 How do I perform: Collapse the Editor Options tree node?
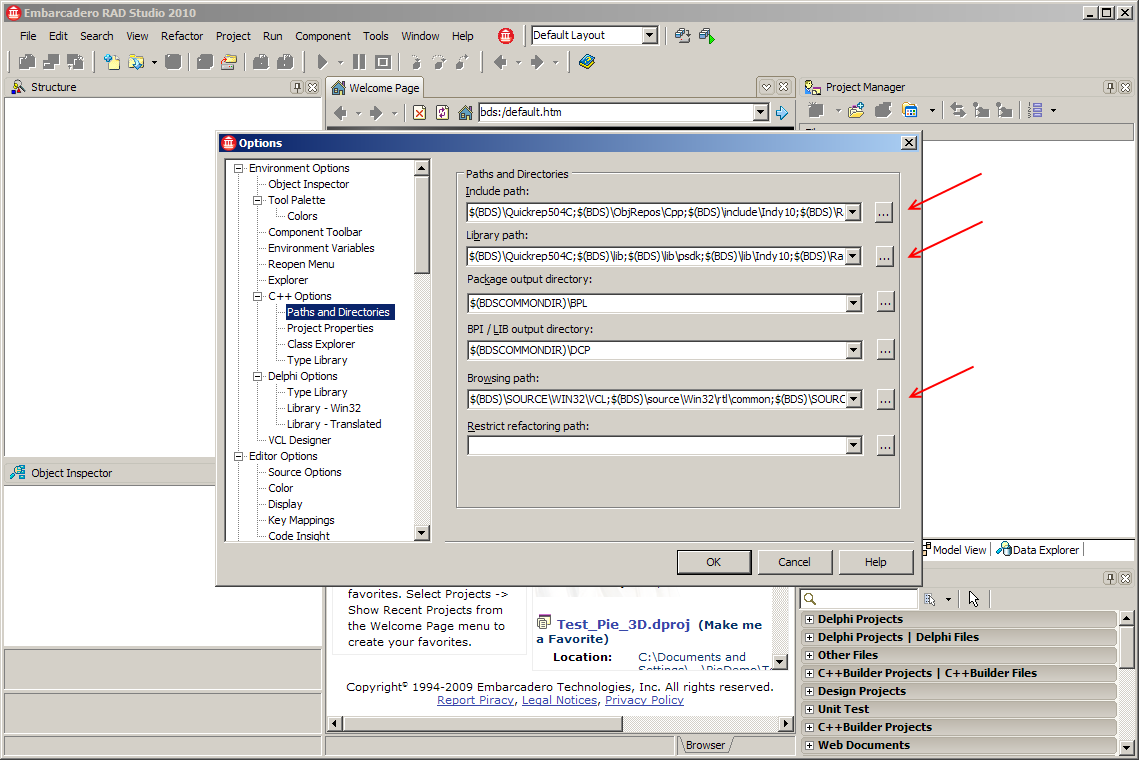238,456
